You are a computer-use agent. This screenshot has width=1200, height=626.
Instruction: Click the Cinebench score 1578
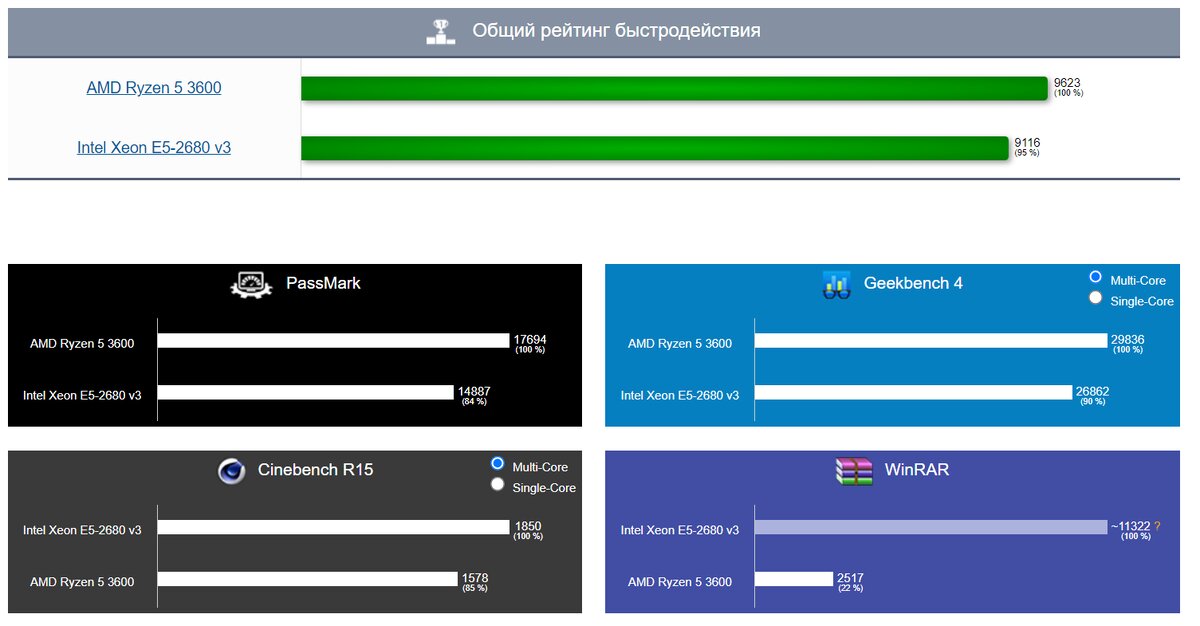coord(475,578)
